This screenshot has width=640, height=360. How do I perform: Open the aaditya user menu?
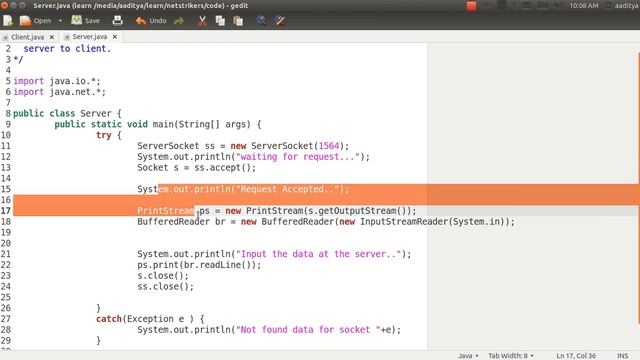click(x=622, y=6)
